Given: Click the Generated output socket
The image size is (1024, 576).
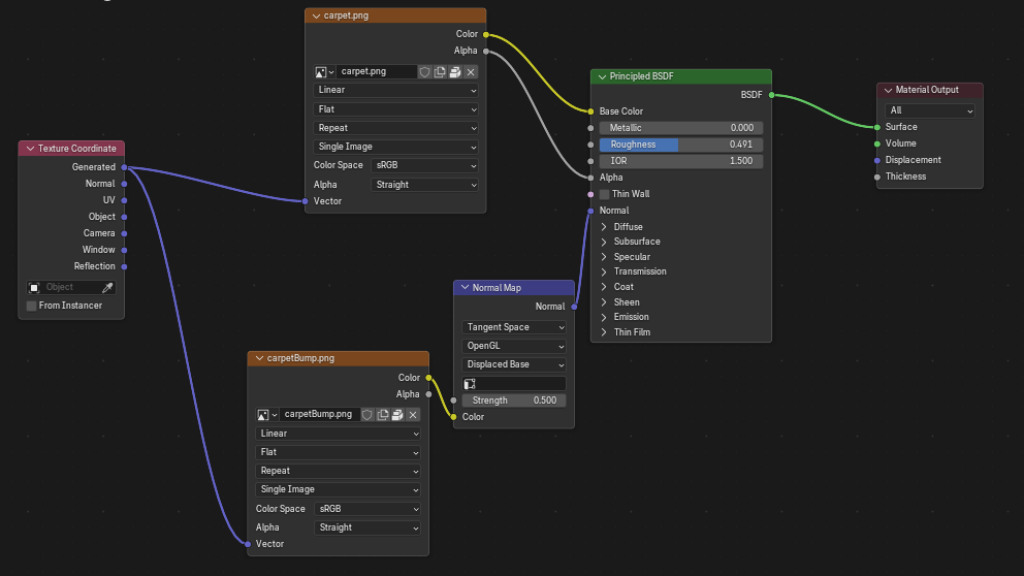Looking at the screenshot, I should point(124,167).
